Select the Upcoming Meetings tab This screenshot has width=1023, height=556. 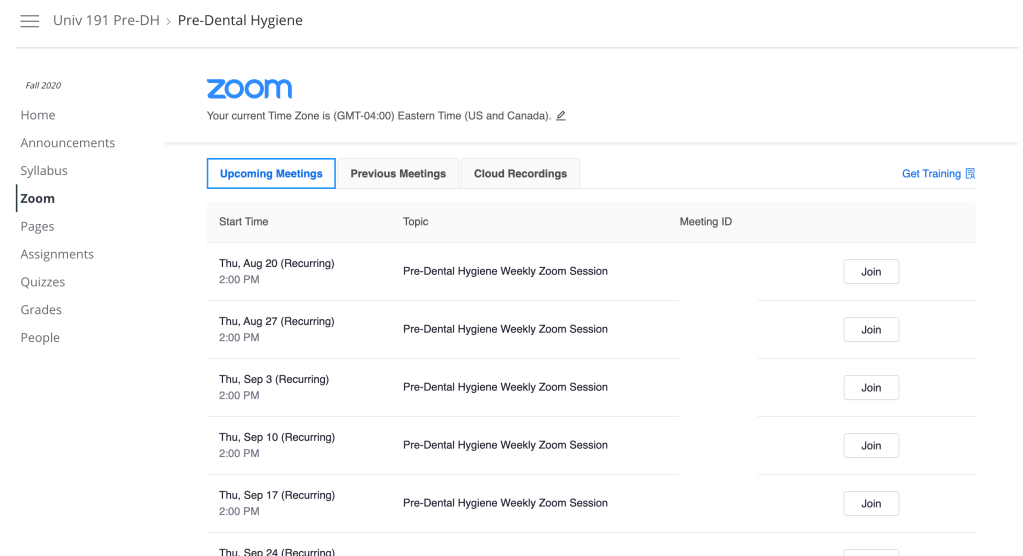[x=271, y=174]
